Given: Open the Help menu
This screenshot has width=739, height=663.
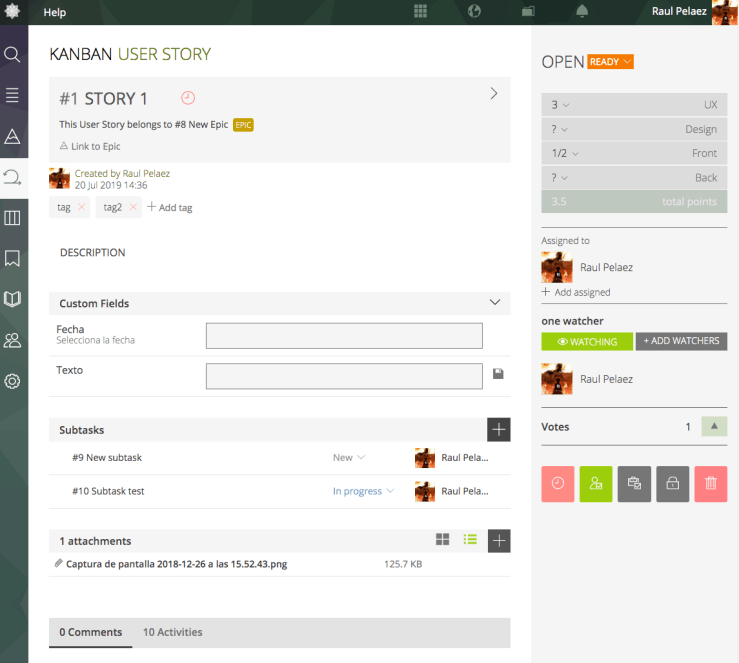Looking at the screenshot, I should tap(55, 12).
